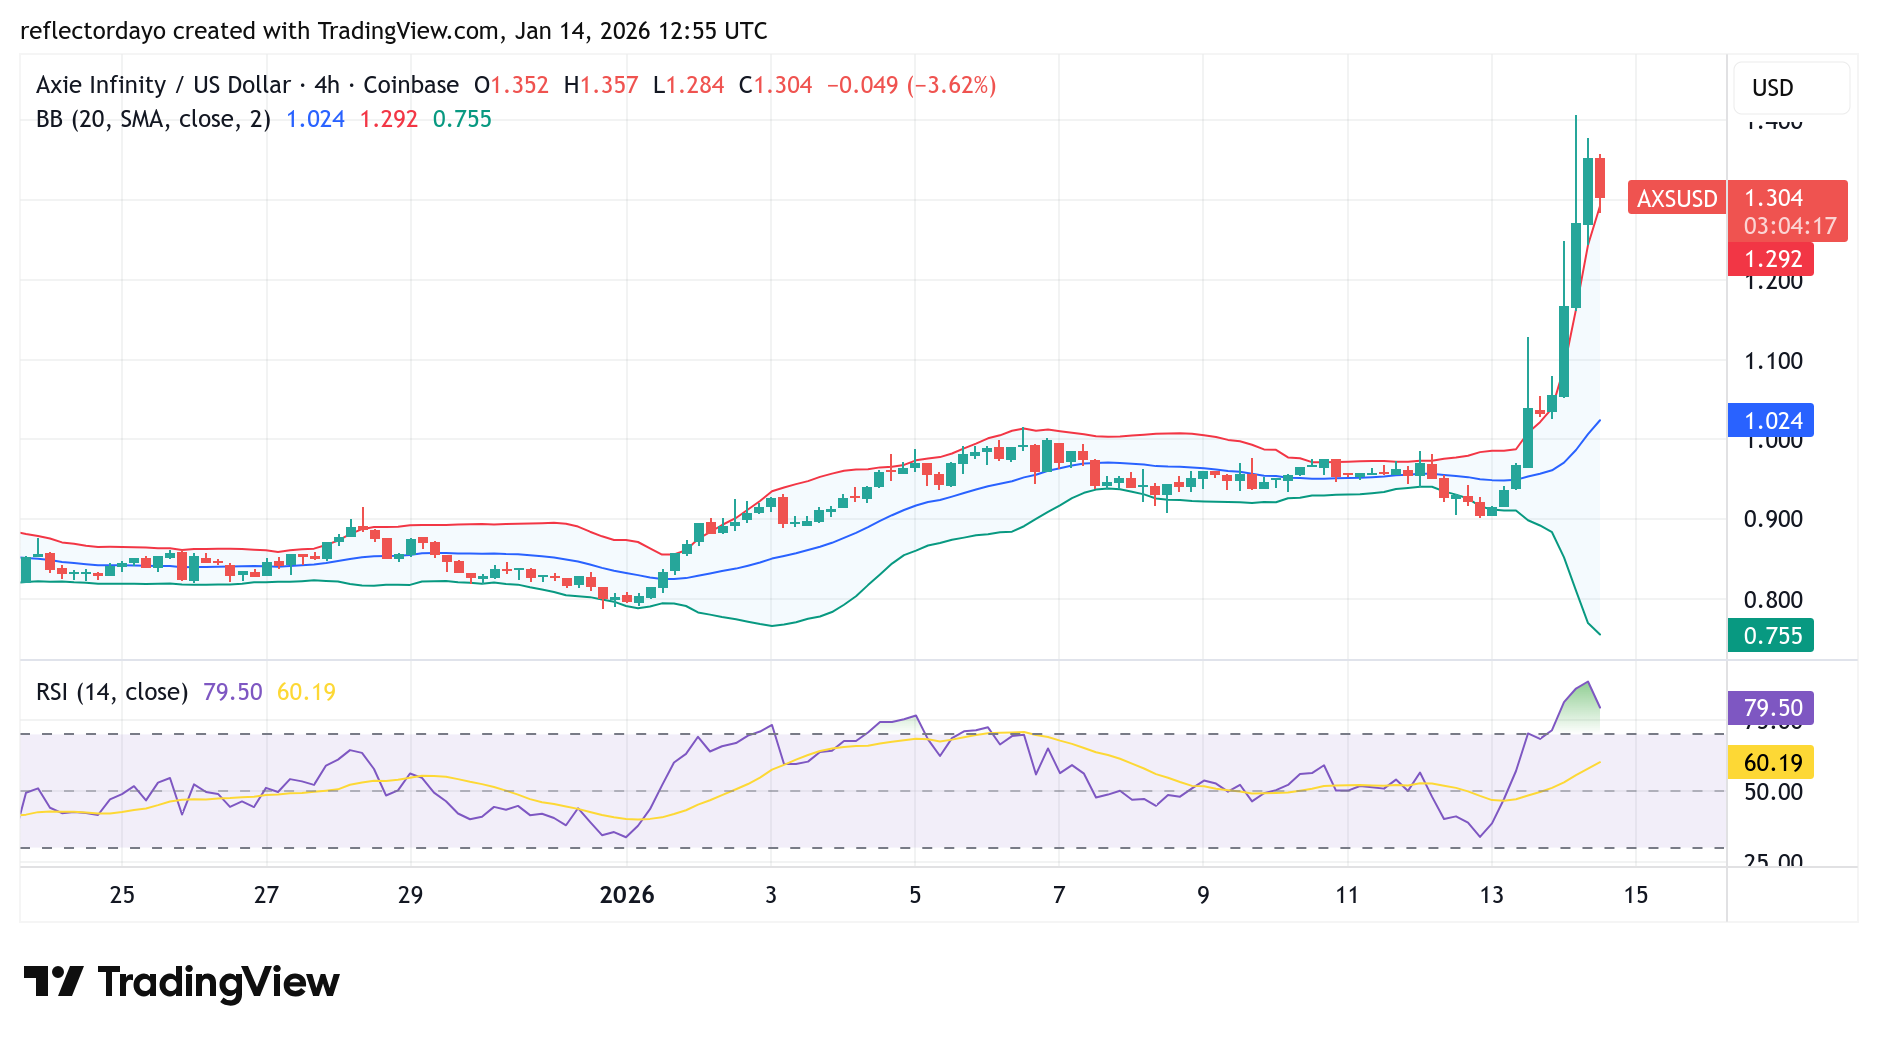Image resolution: width=1878 pixels, height=1042 pixels.
Task: Click the USD currency selector box
Action: pyautogui.click(x=1792, y=88)
